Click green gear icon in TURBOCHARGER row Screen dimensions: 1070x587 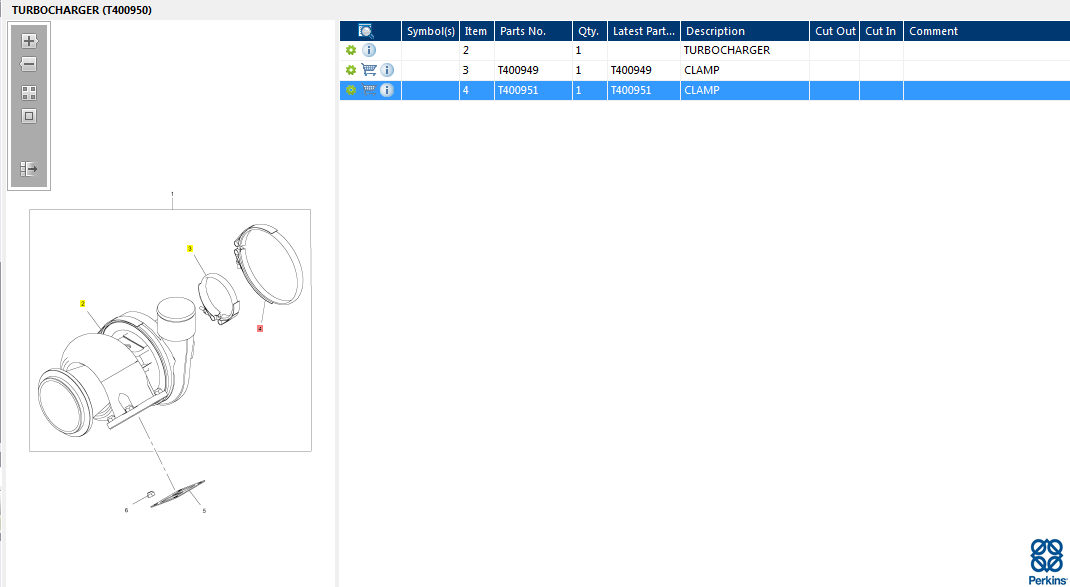[351, 51]
